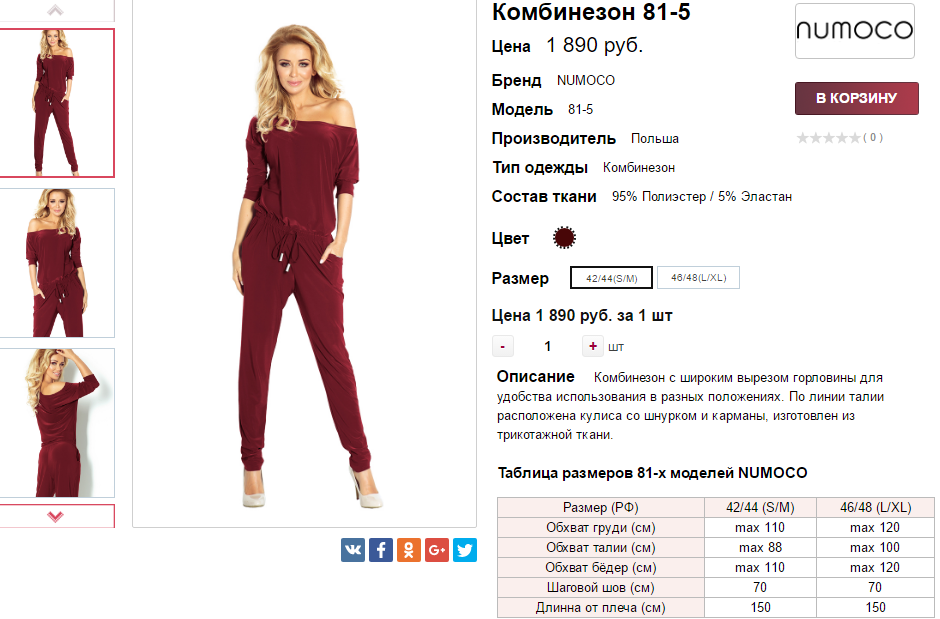Open the NUMOCO brand logo

(854, 31)
